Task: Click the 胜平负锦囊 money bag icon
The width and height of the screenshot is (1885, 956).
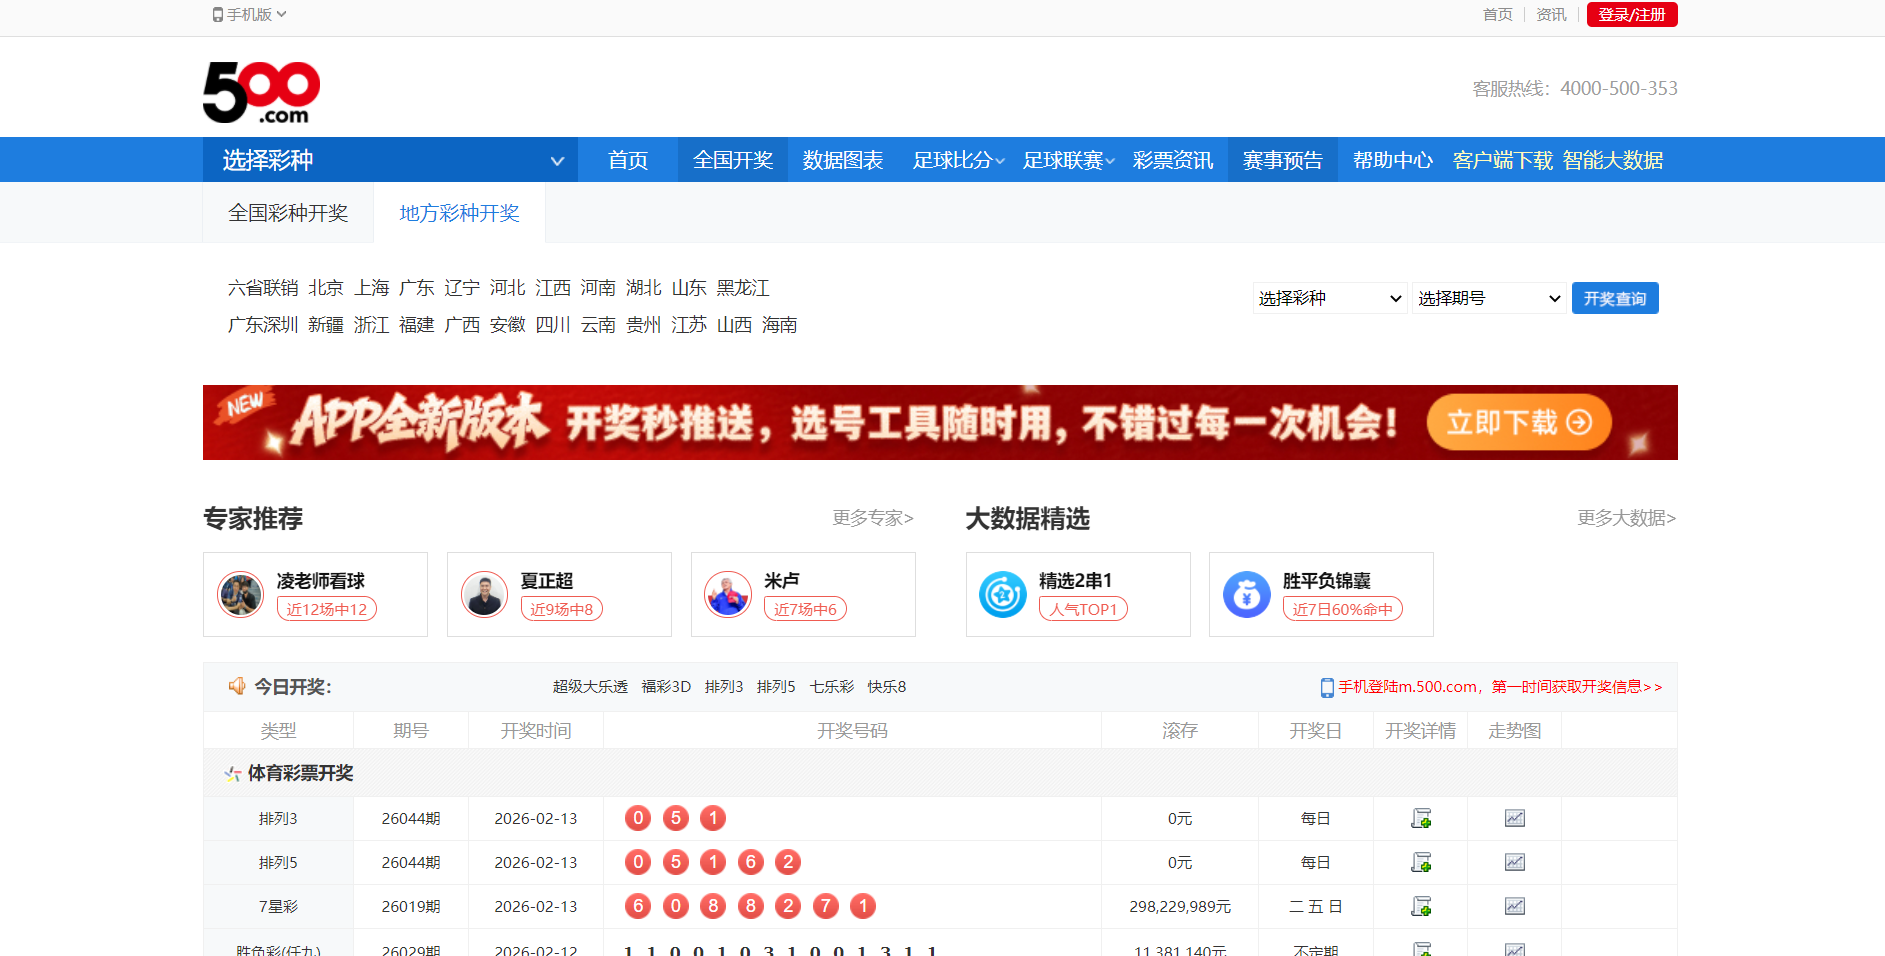Action: point(1246,595)
